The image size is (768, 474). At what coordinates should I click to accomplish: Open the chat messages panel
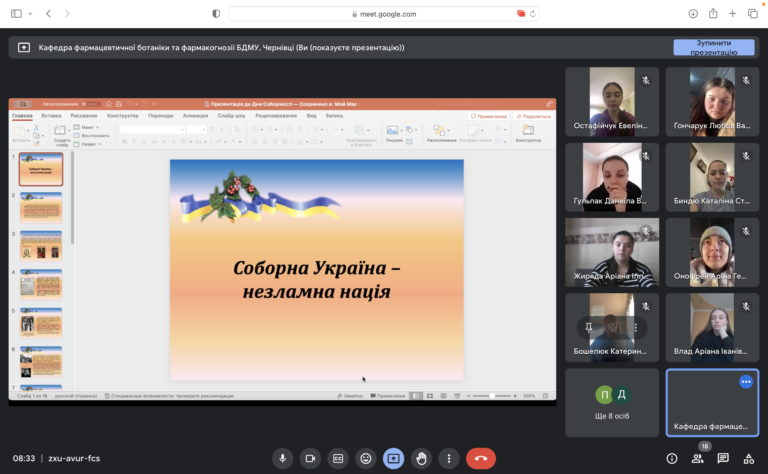pos(723,459)
